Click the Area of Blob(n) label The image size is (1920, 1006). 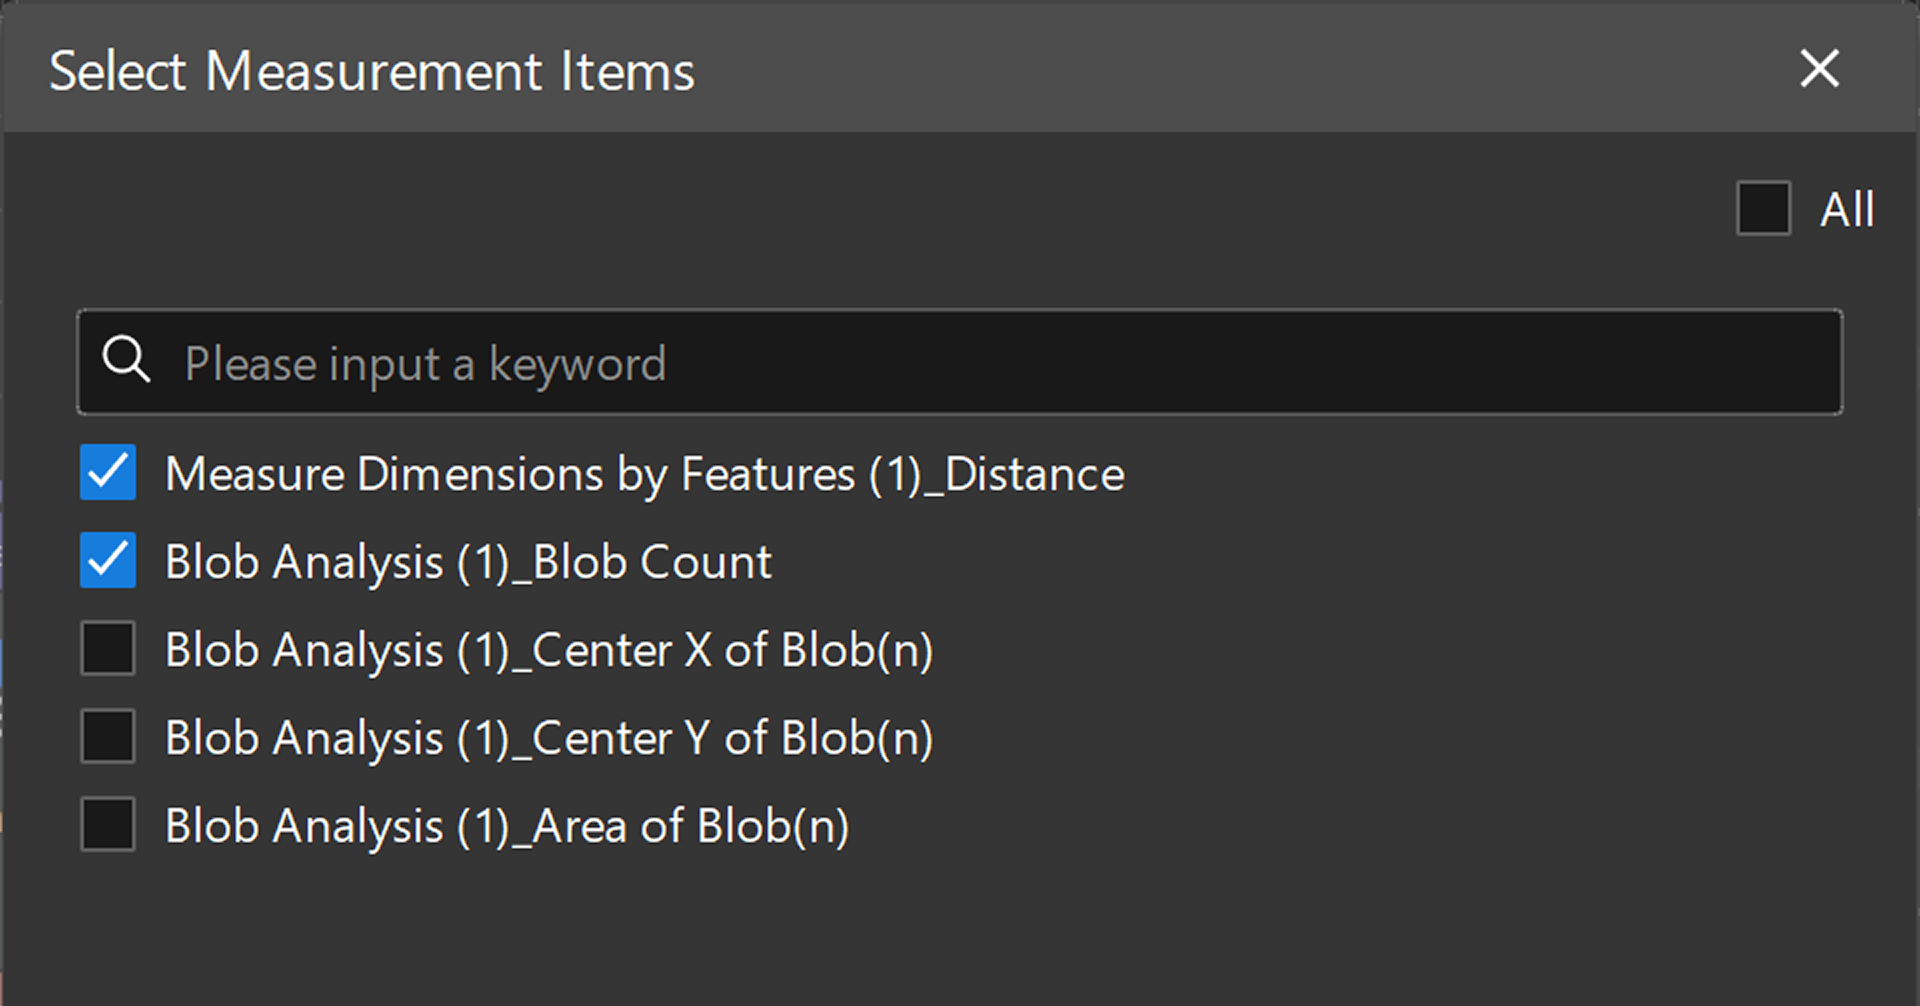(x=508, y=825)
